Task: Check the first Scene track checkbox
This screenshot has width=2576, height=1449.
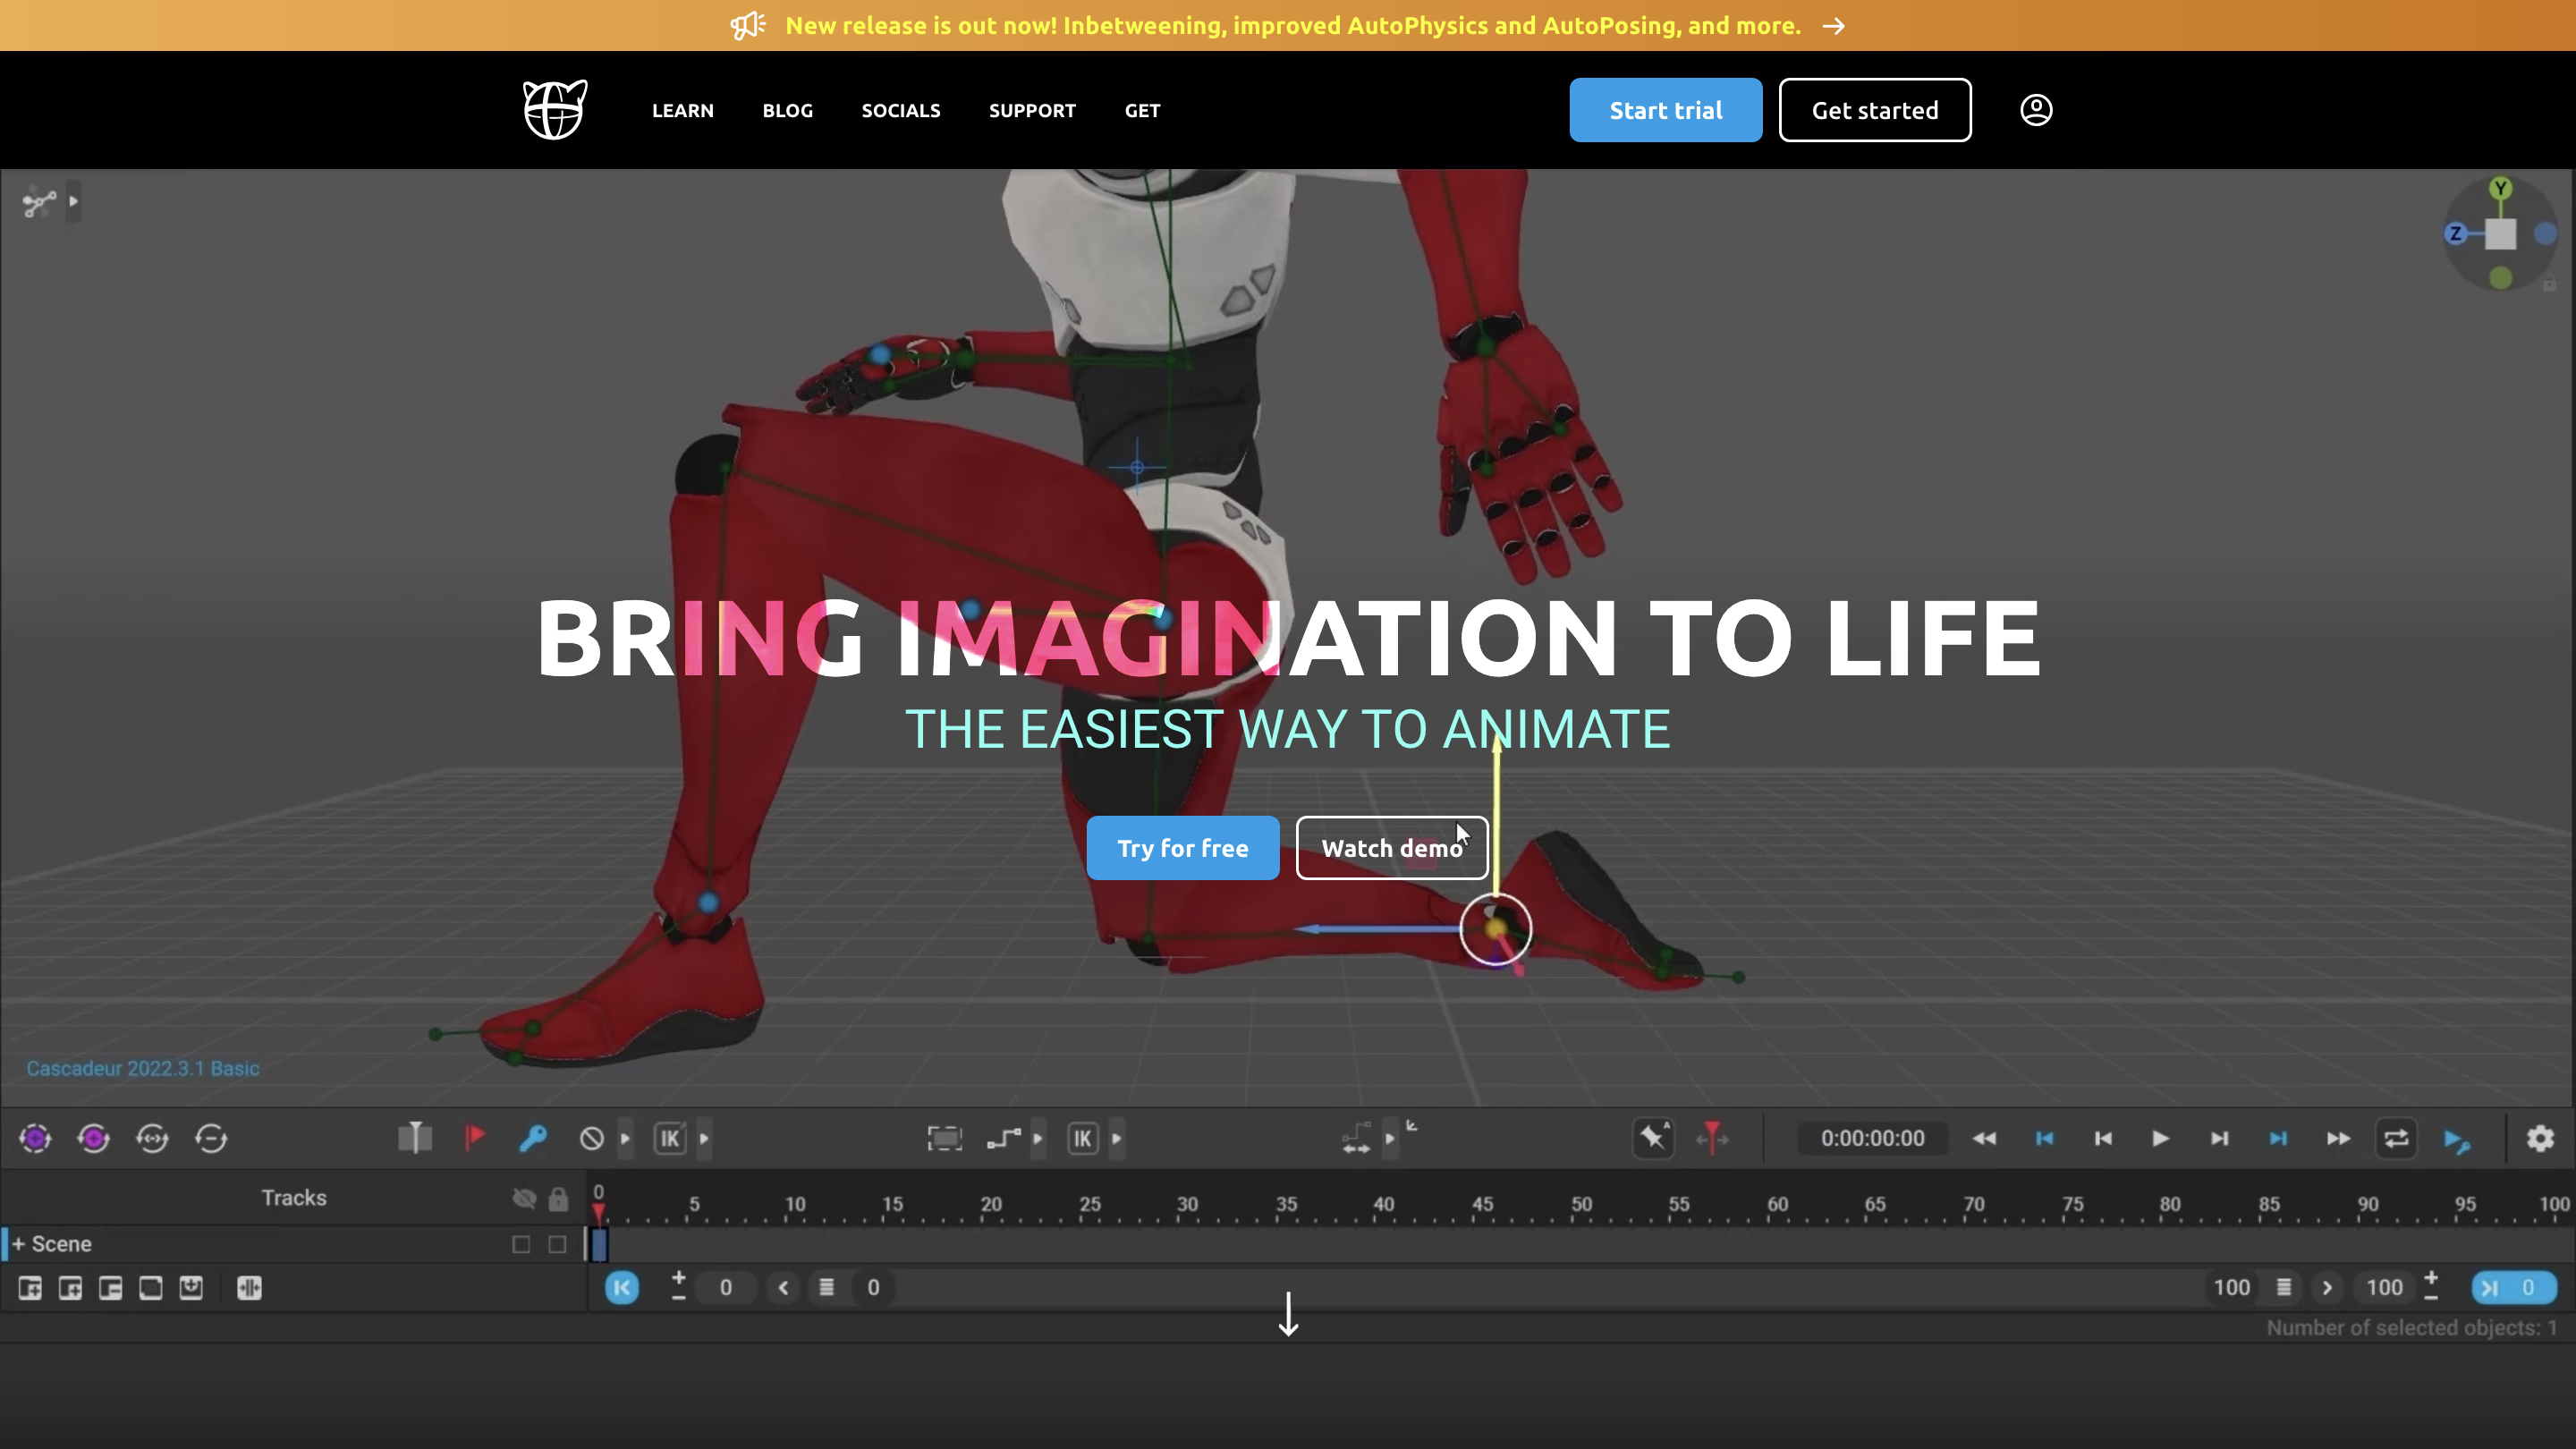Action: [521, 1244]
